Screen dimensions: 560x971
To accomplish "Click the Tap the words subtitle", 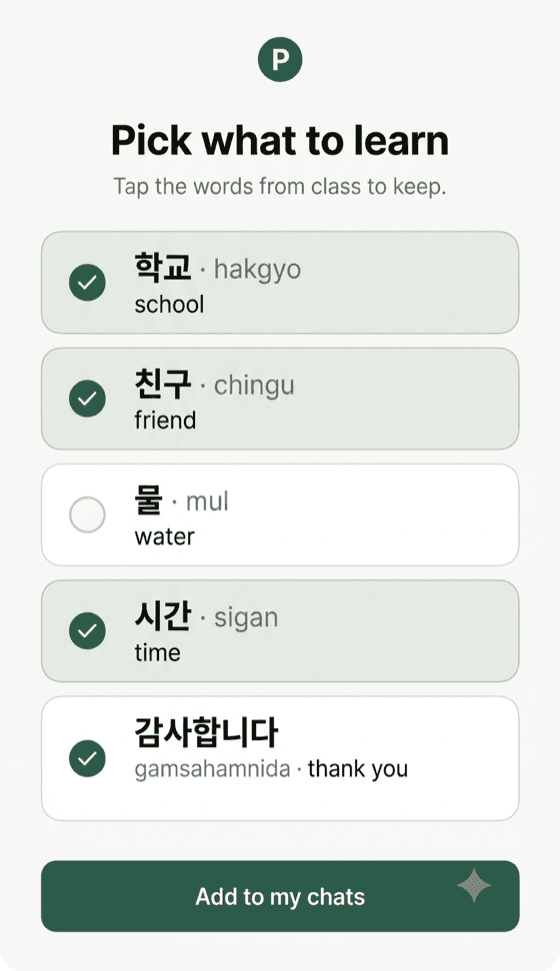I will pyautogui.click(x=280, y=186).
